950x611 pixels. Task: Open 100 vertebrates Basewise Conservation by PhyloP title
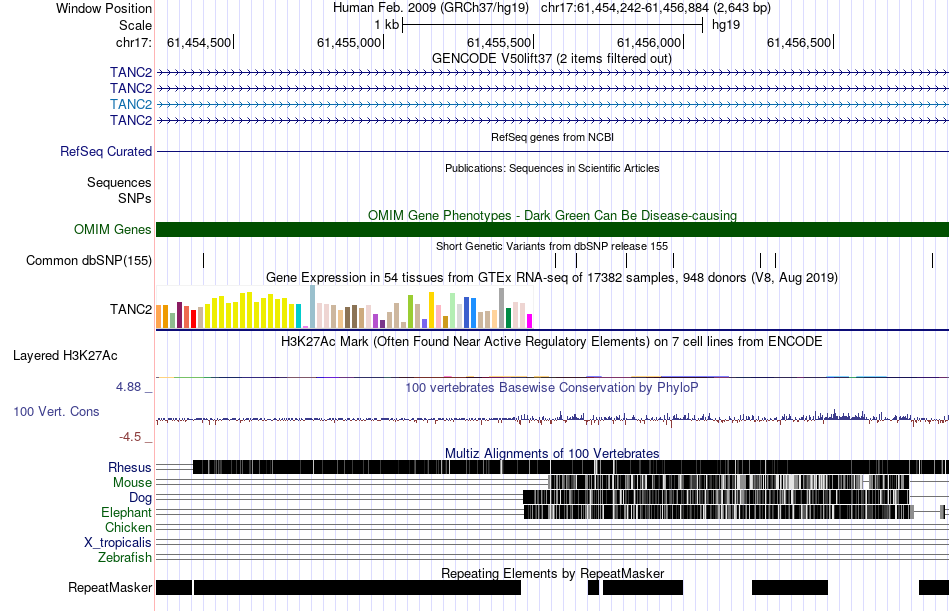(552, 387)
